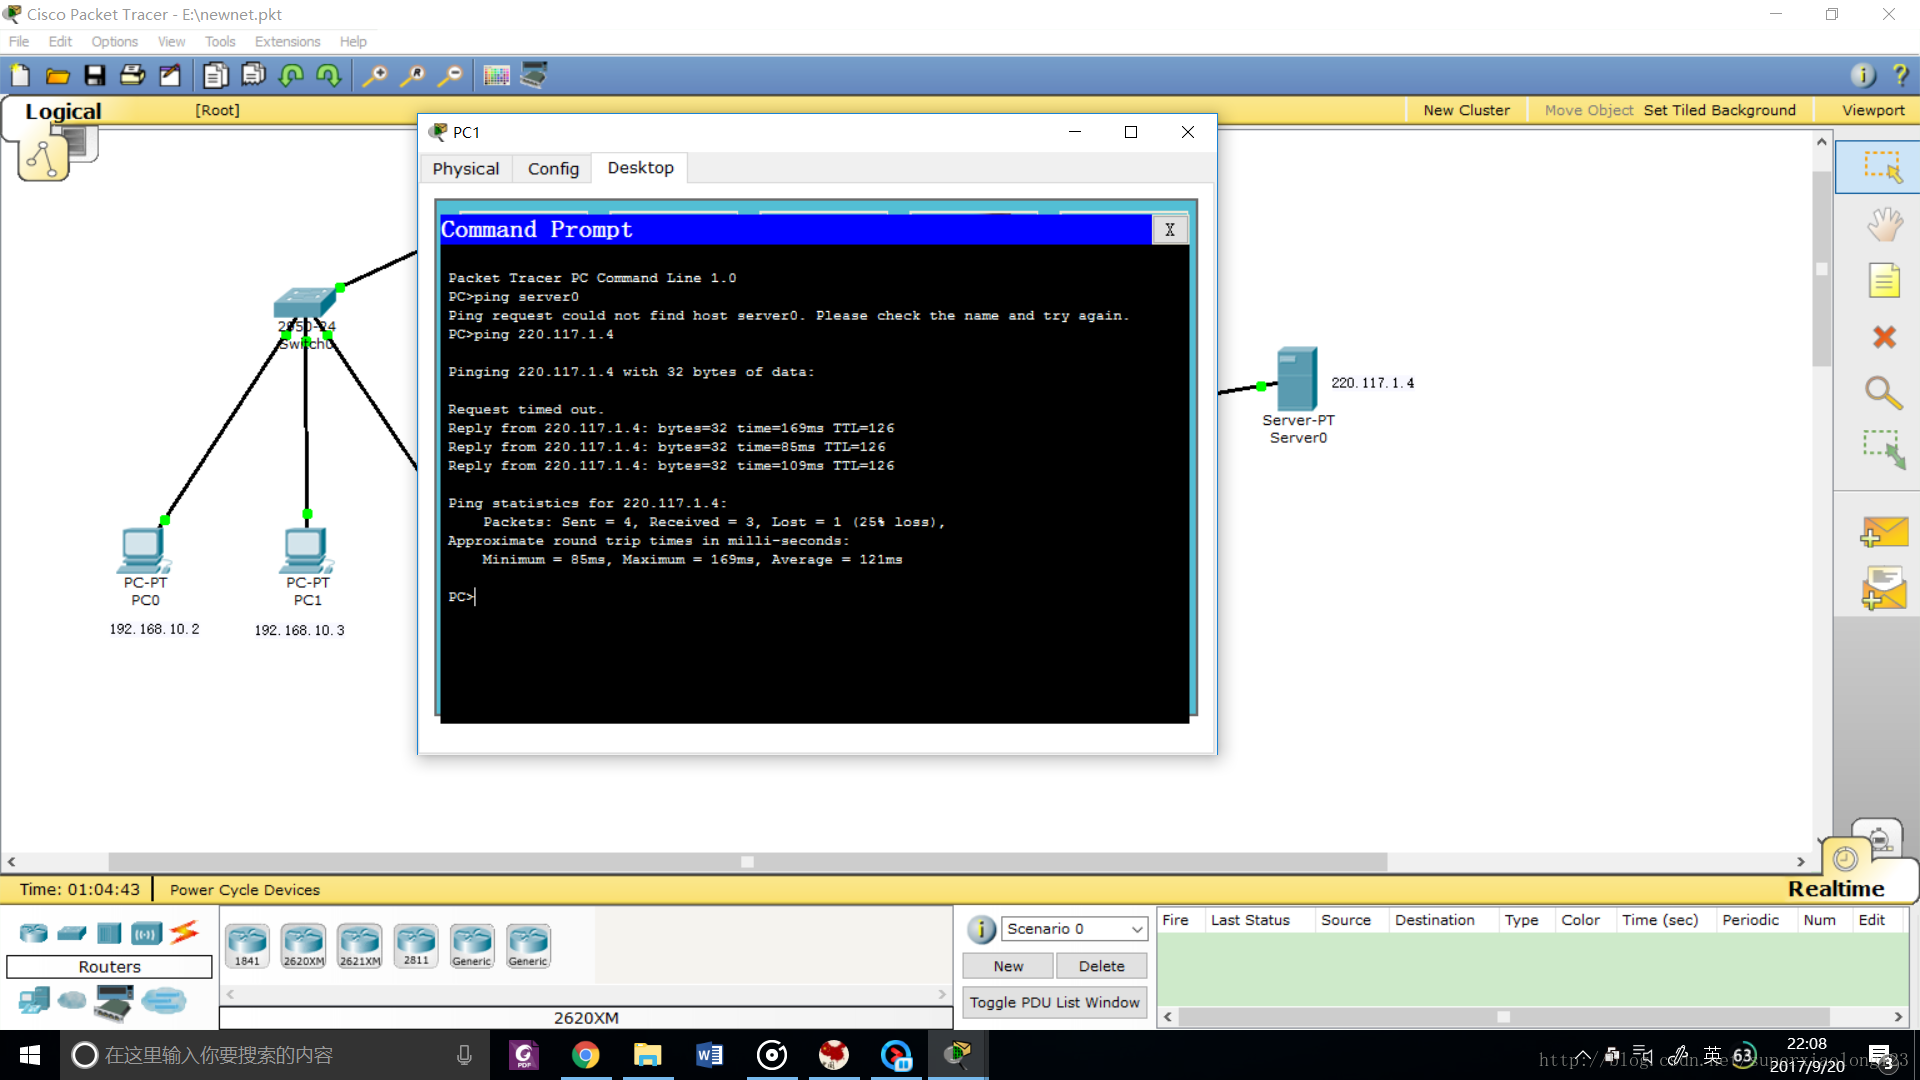Open the Tools menu
Image resolution: width=1920 pixels, height=1080 pixels.
pos(220,41)
